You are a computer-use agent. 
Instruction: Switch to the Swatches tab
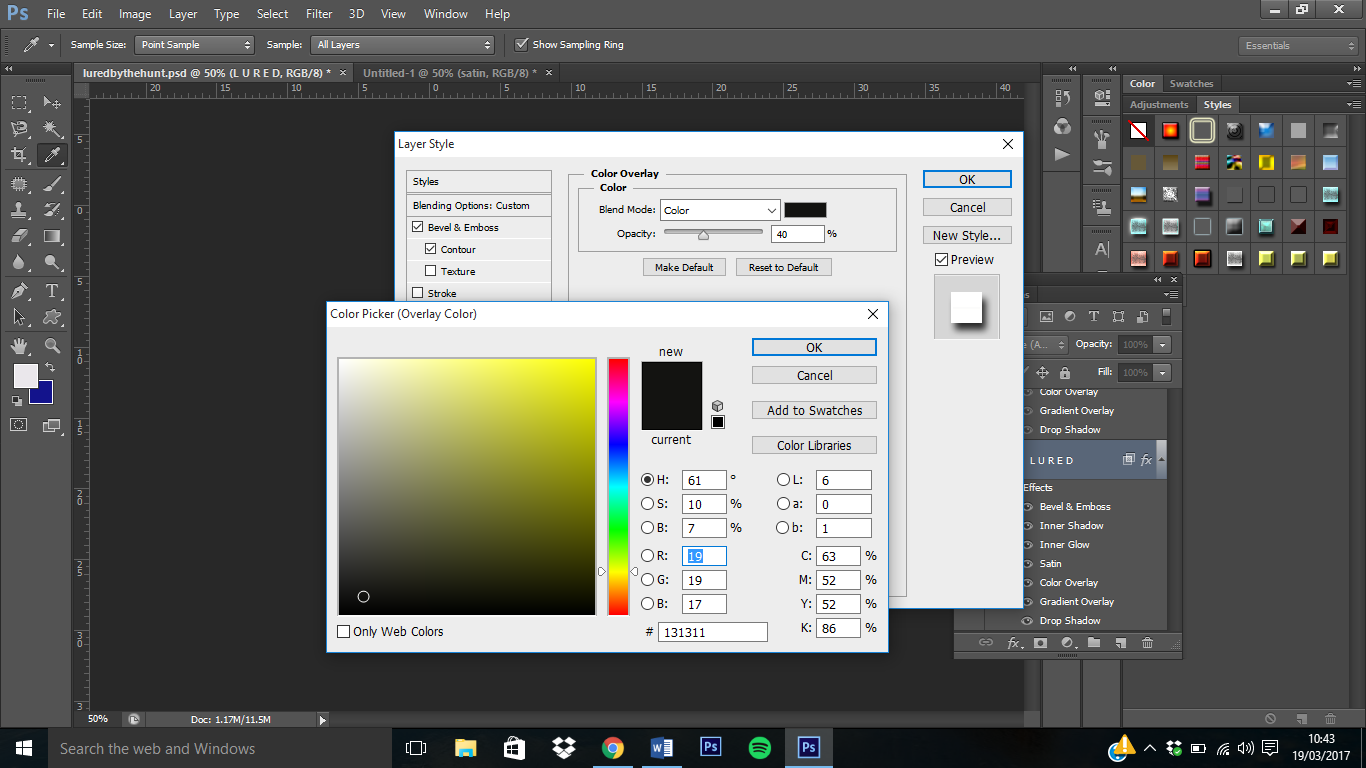[1191, 84]
